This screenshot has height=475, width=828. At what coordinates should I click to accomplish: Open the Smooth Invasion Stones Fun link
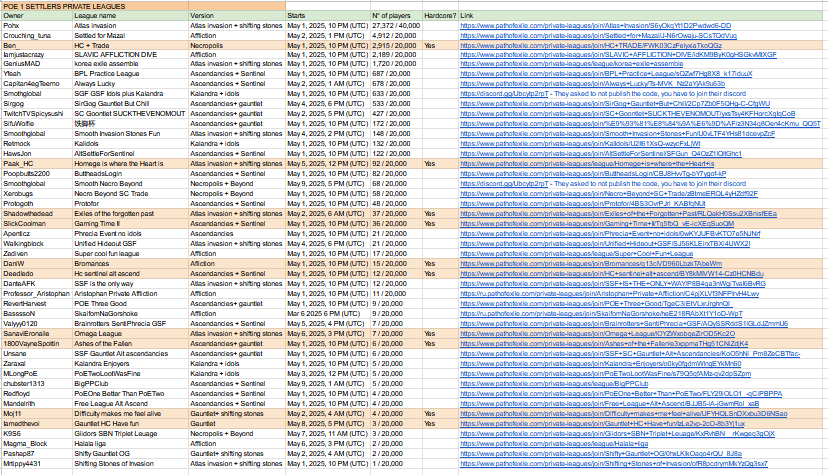point(618,134)
